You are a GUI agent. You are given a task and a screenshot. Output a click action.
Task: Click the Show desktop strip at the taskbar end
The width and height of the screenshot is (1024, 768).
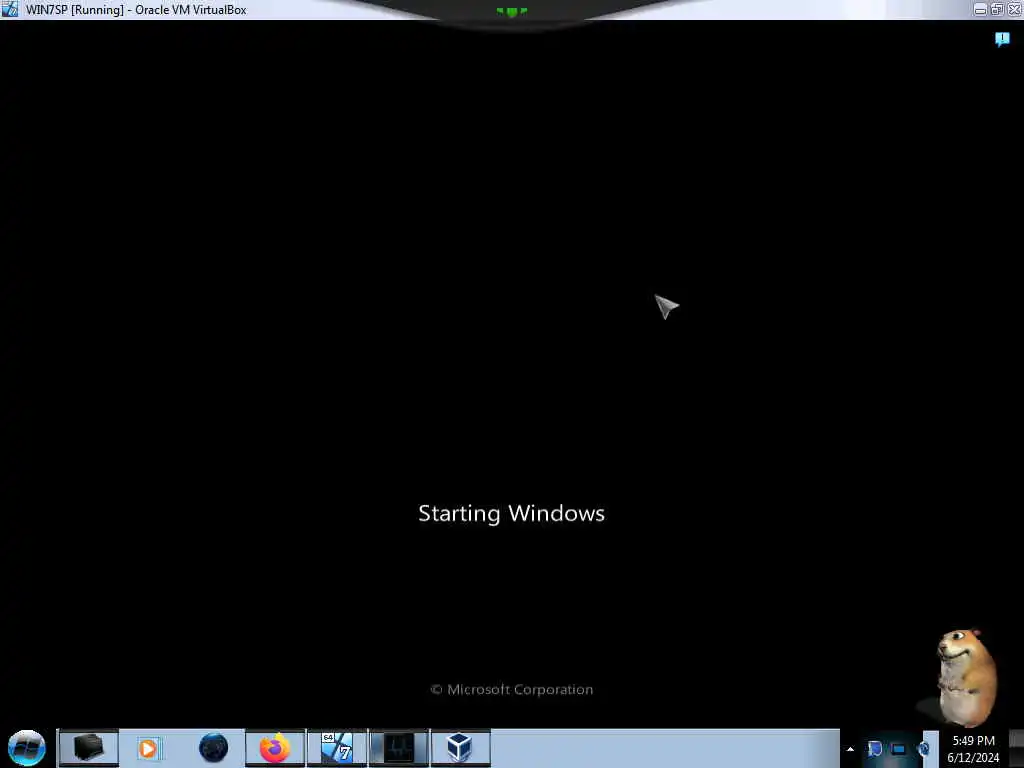click(x=1017, y=748)
